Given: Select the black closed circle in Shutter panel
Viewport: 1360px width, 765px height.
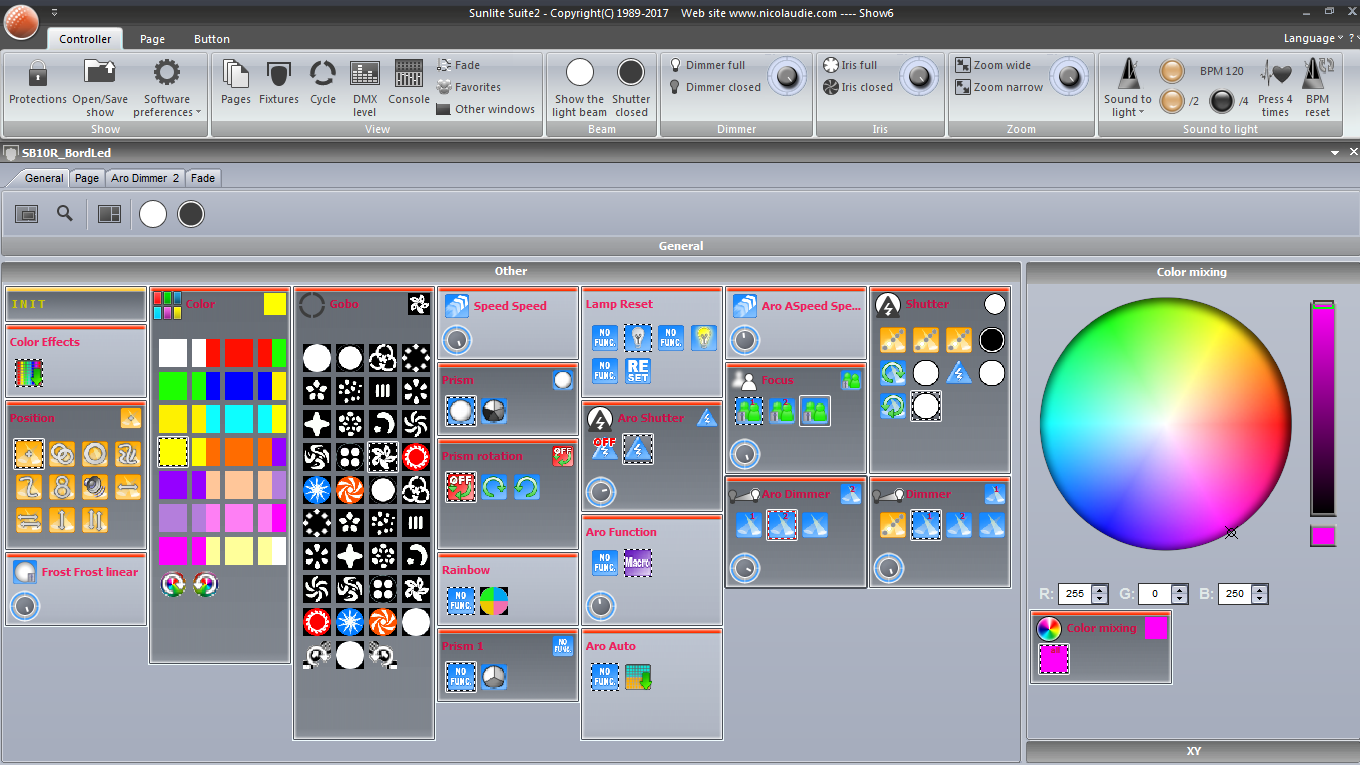Looking at the screenshot, I should tap(991, 340).
